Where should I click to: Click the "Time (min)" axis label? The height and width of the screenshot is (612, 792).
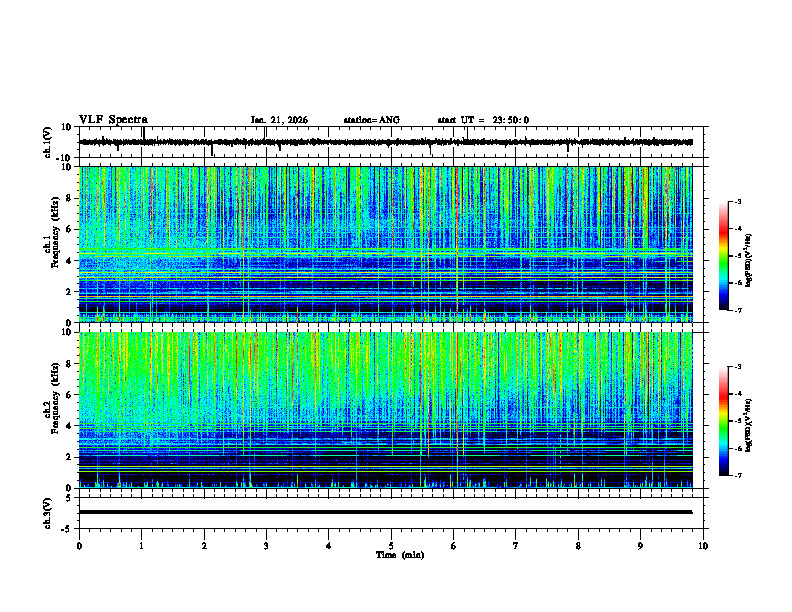click(x=400, y=555)
